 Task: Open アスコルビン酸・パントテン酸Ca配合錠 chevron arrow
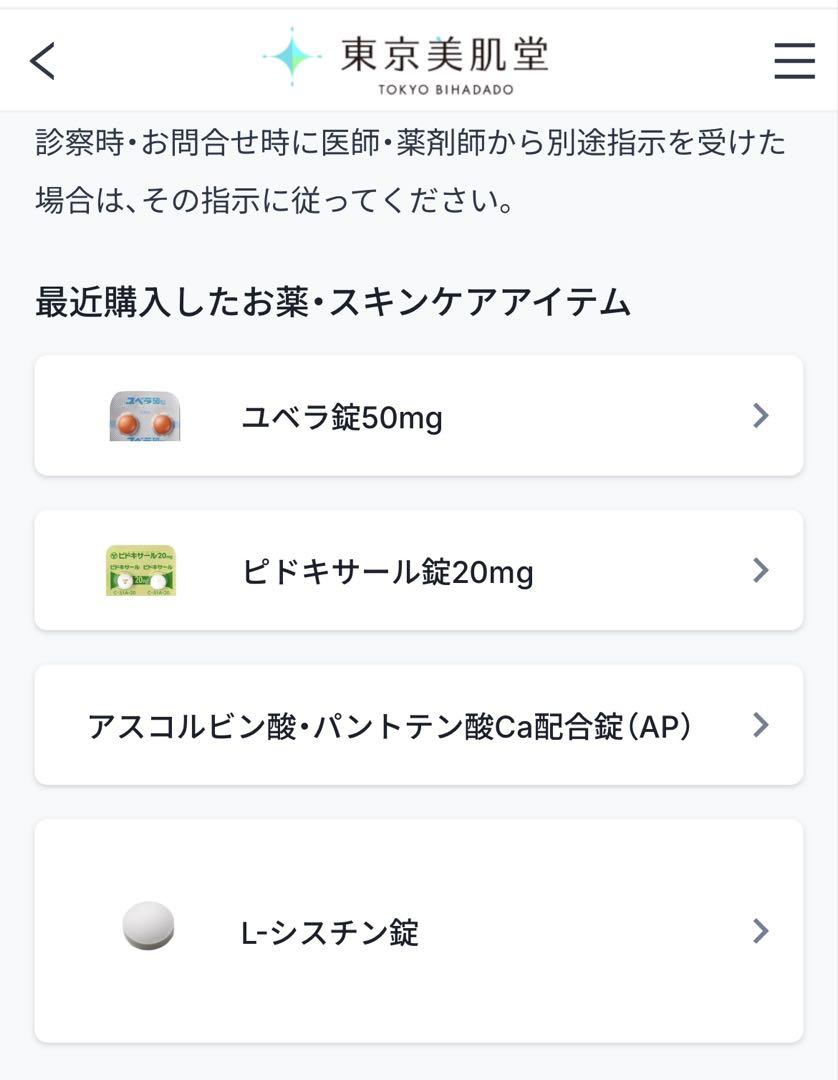pos(761,725)
